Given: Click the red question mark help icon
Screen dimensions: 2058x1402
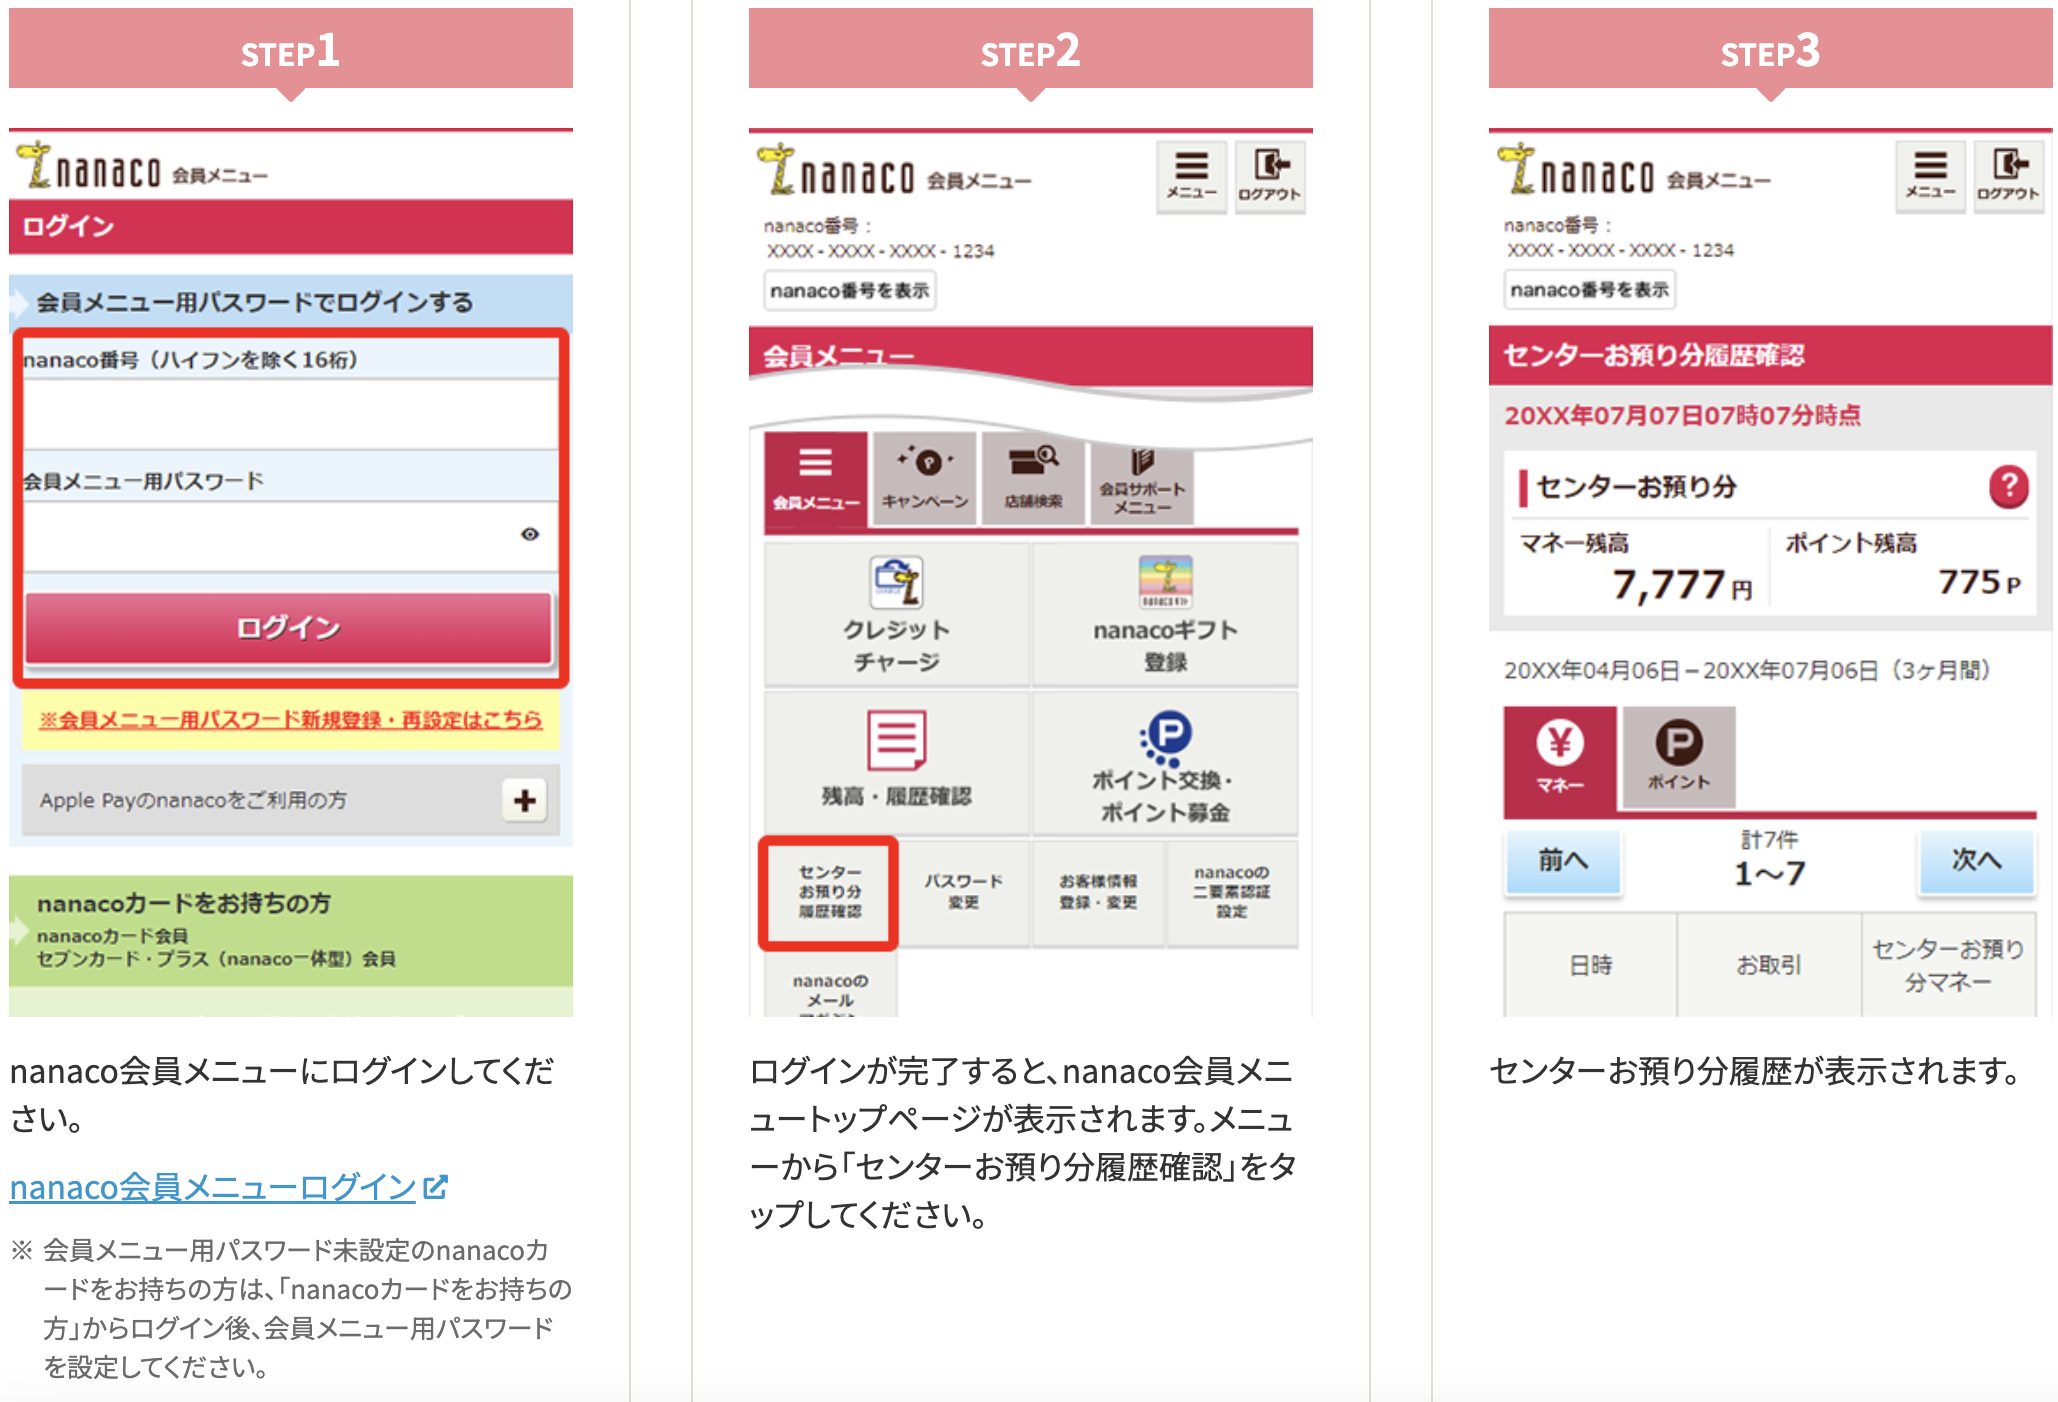Looking at the screenshot, I should (x=2008, y=487).
